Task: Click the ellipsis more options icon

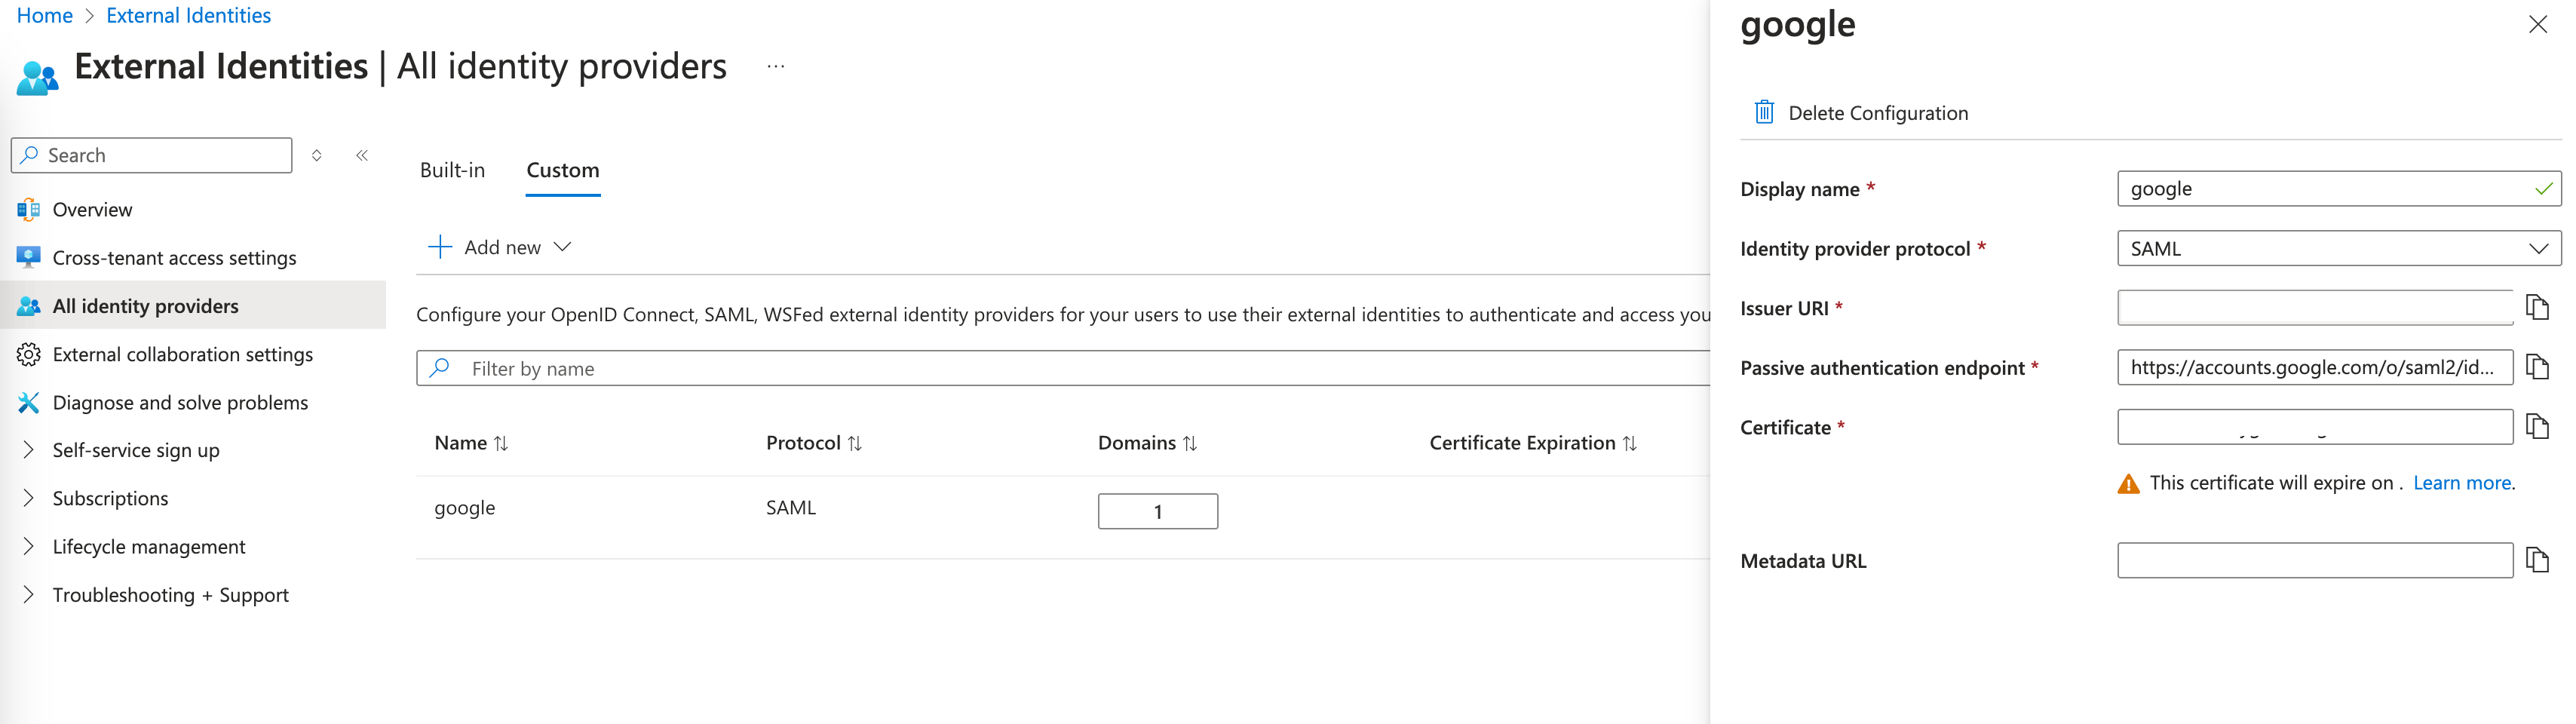Action: [776, 67]
